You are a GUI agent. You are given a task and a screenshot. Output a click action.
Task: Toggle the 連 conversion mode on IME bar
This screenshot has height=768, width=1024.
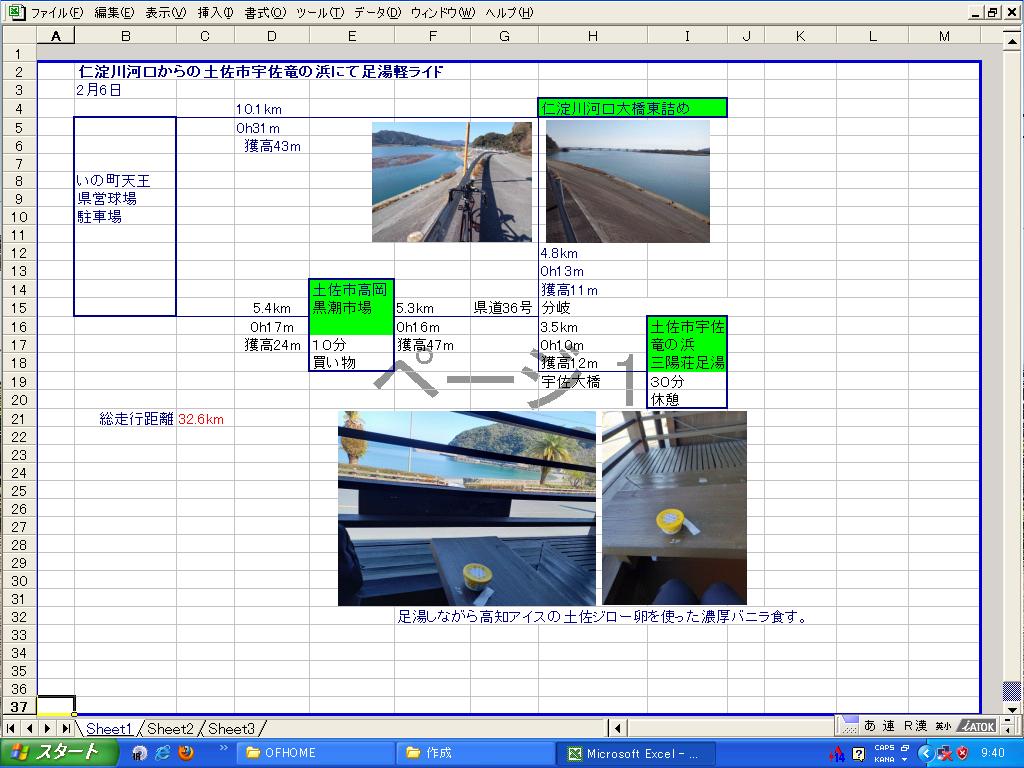pos(889,726)
